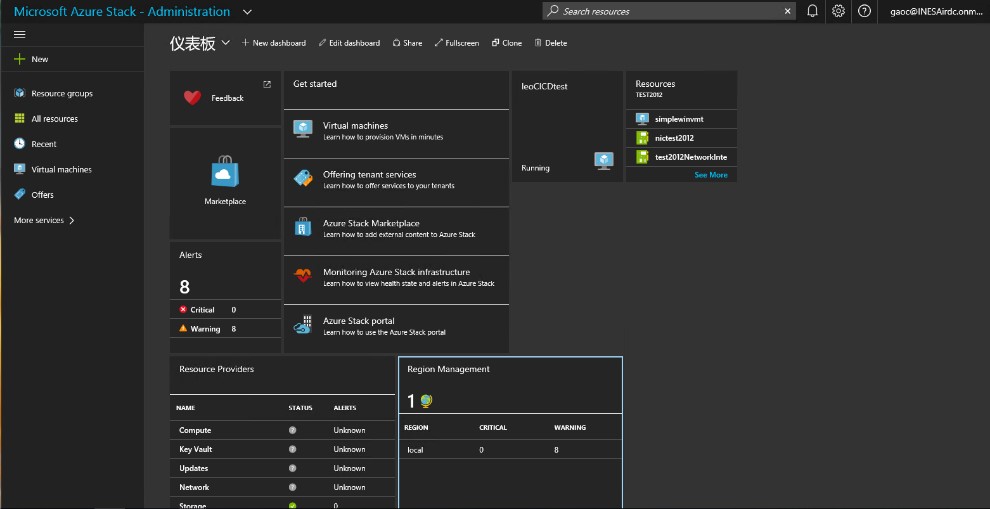Click the Recent clock icon
990x509 pixels.
20,143
